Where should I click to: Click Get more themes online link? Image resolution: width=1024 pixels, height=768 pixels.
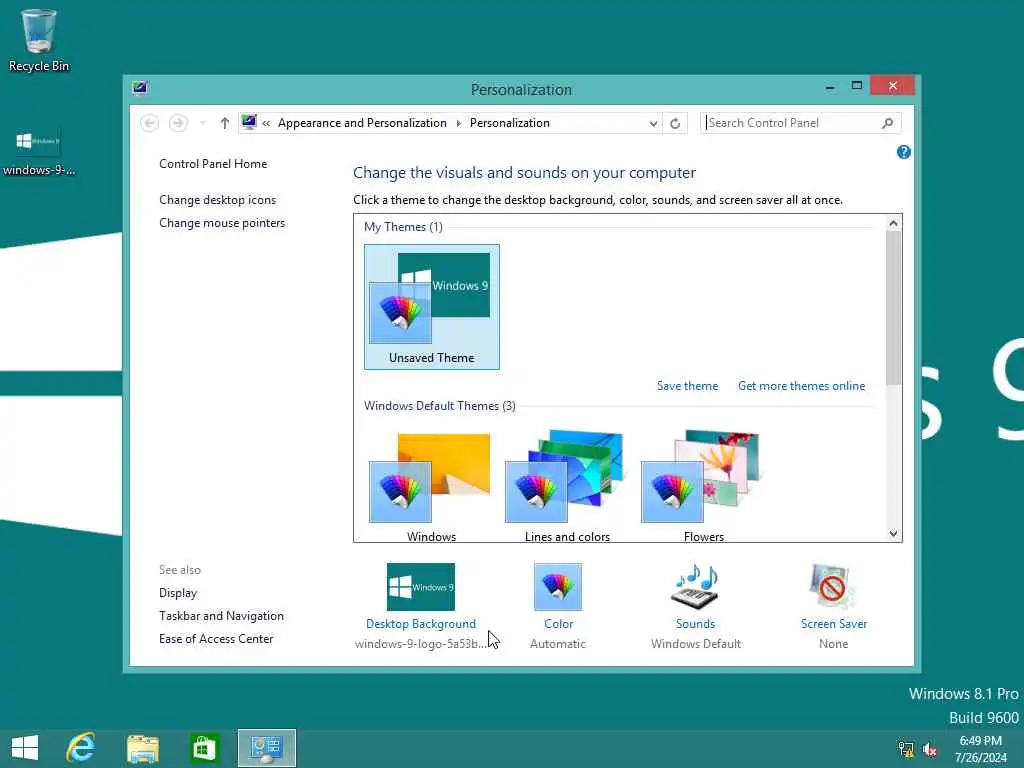801,386
